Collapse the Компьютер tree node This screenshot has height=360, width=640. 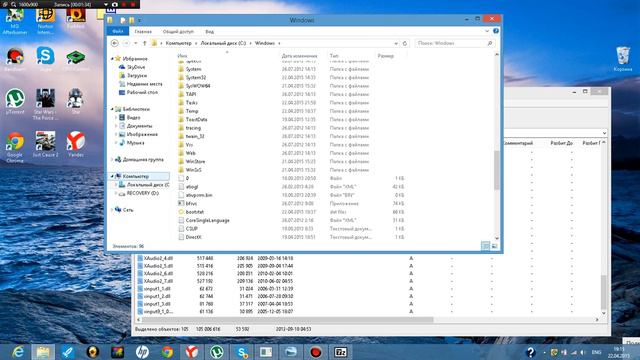click(112, 176)
